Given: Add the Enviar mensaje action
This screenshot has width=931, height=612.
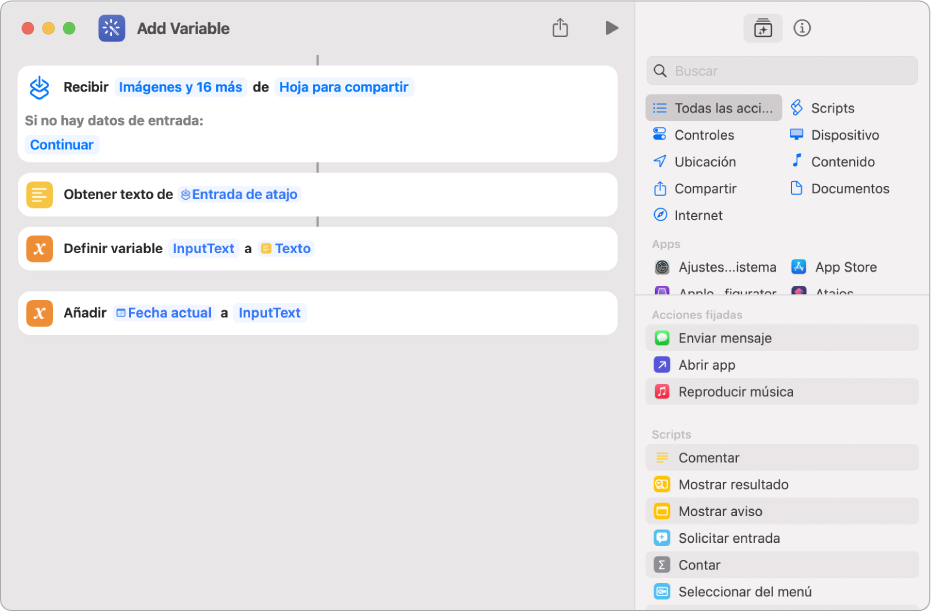Looking at the screenshot, I should tap(782, 338).
